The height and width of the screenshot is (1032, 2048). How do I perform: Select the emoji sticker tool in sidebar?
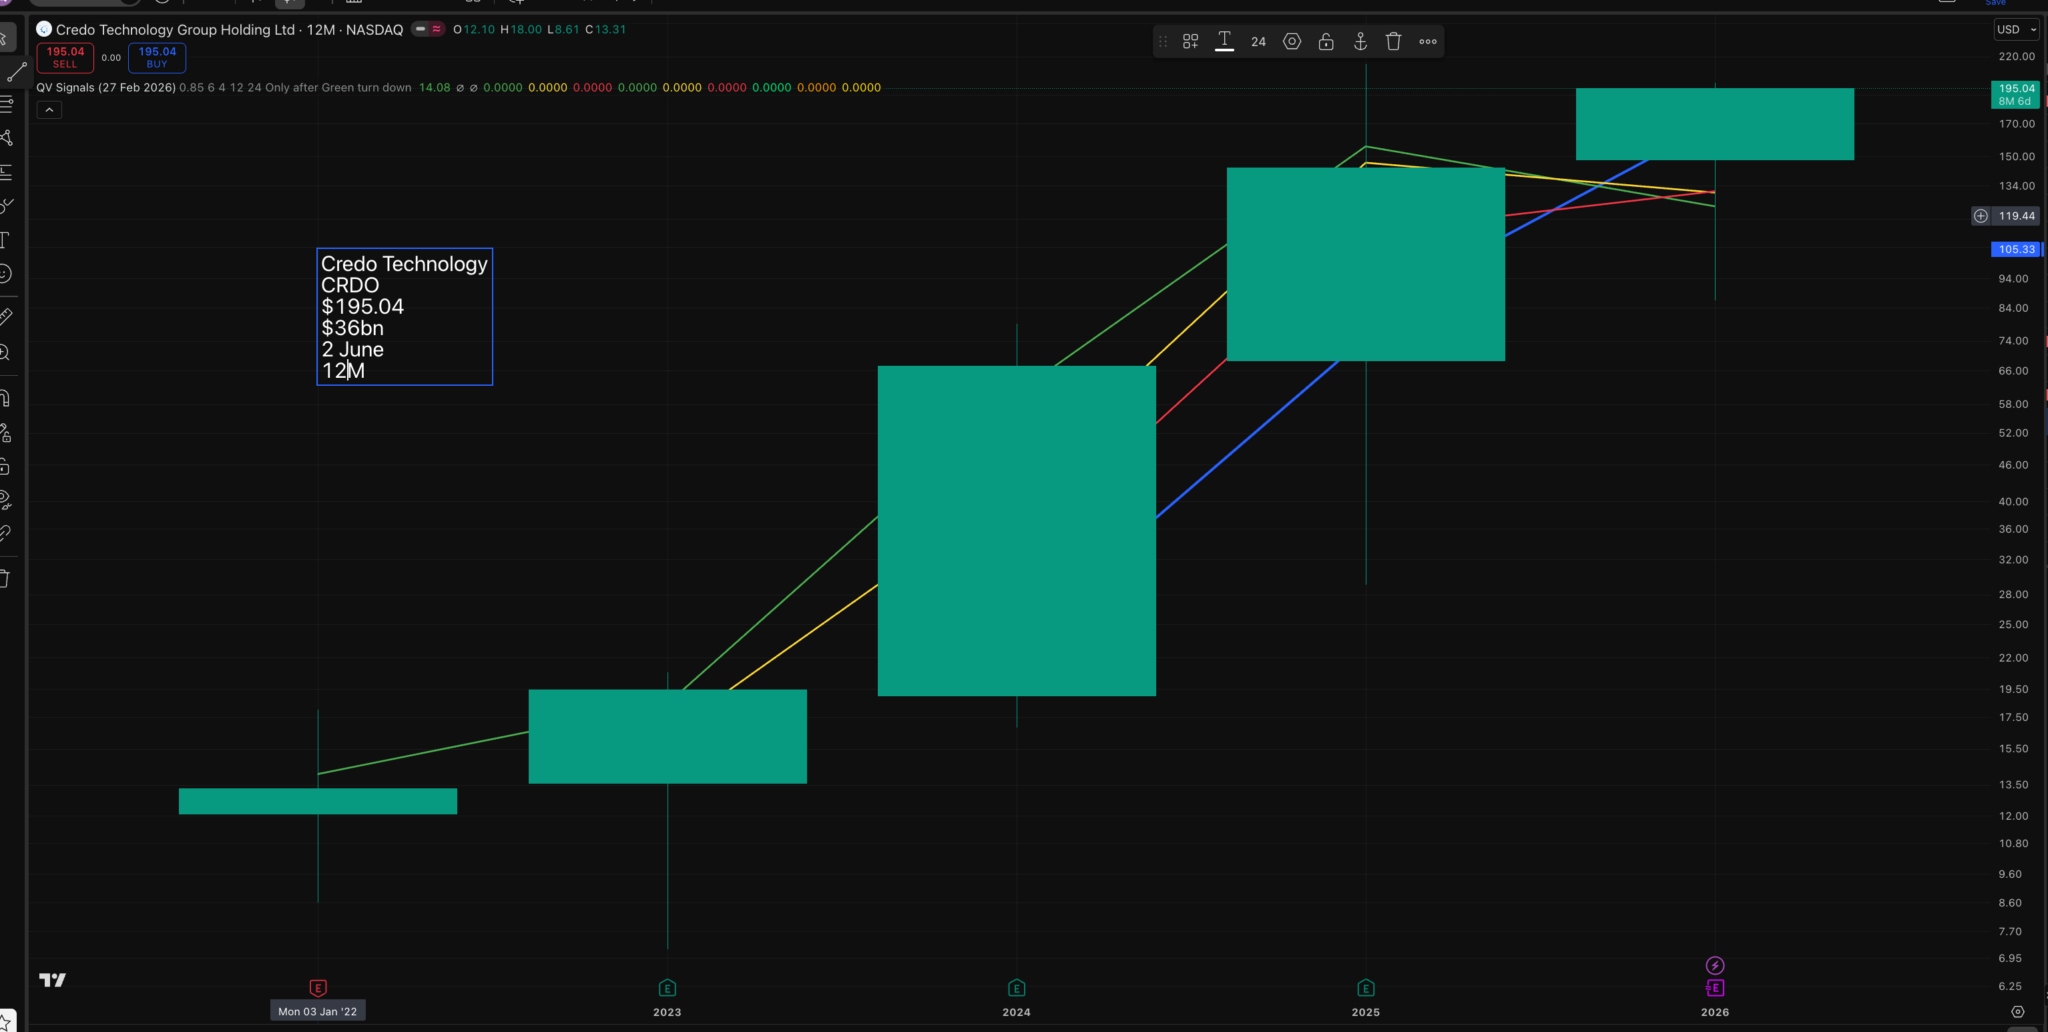tap(6, 274)
